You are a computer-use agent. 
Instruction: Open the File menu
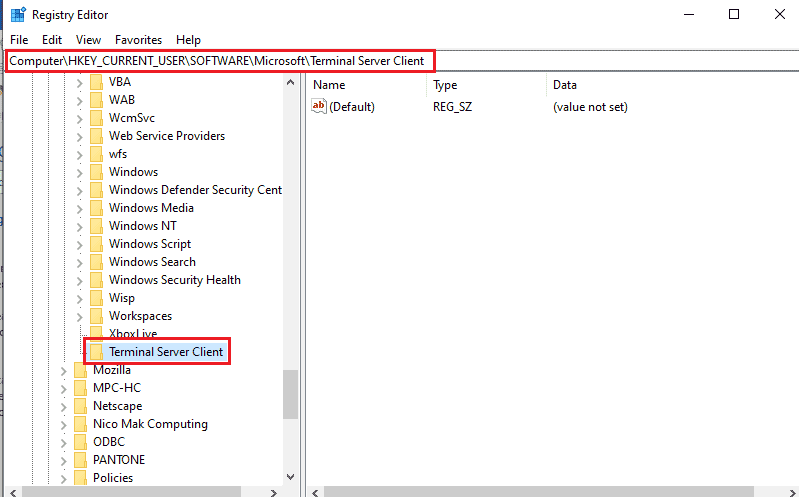pyautogui.click(x=19, y=40)
